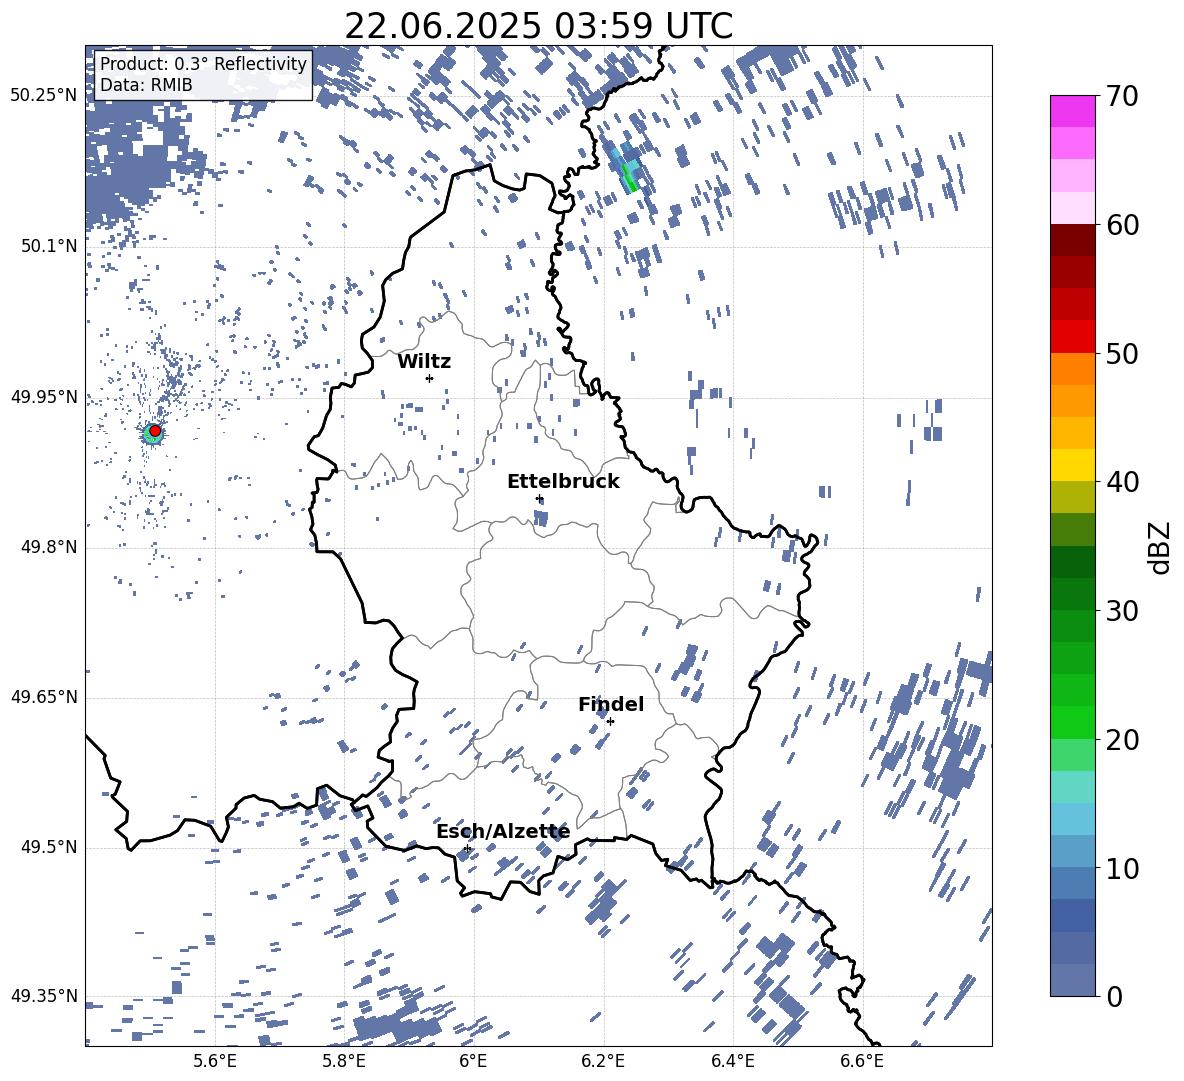Click the 6.4°E longitude label

tap(733, 1061)
